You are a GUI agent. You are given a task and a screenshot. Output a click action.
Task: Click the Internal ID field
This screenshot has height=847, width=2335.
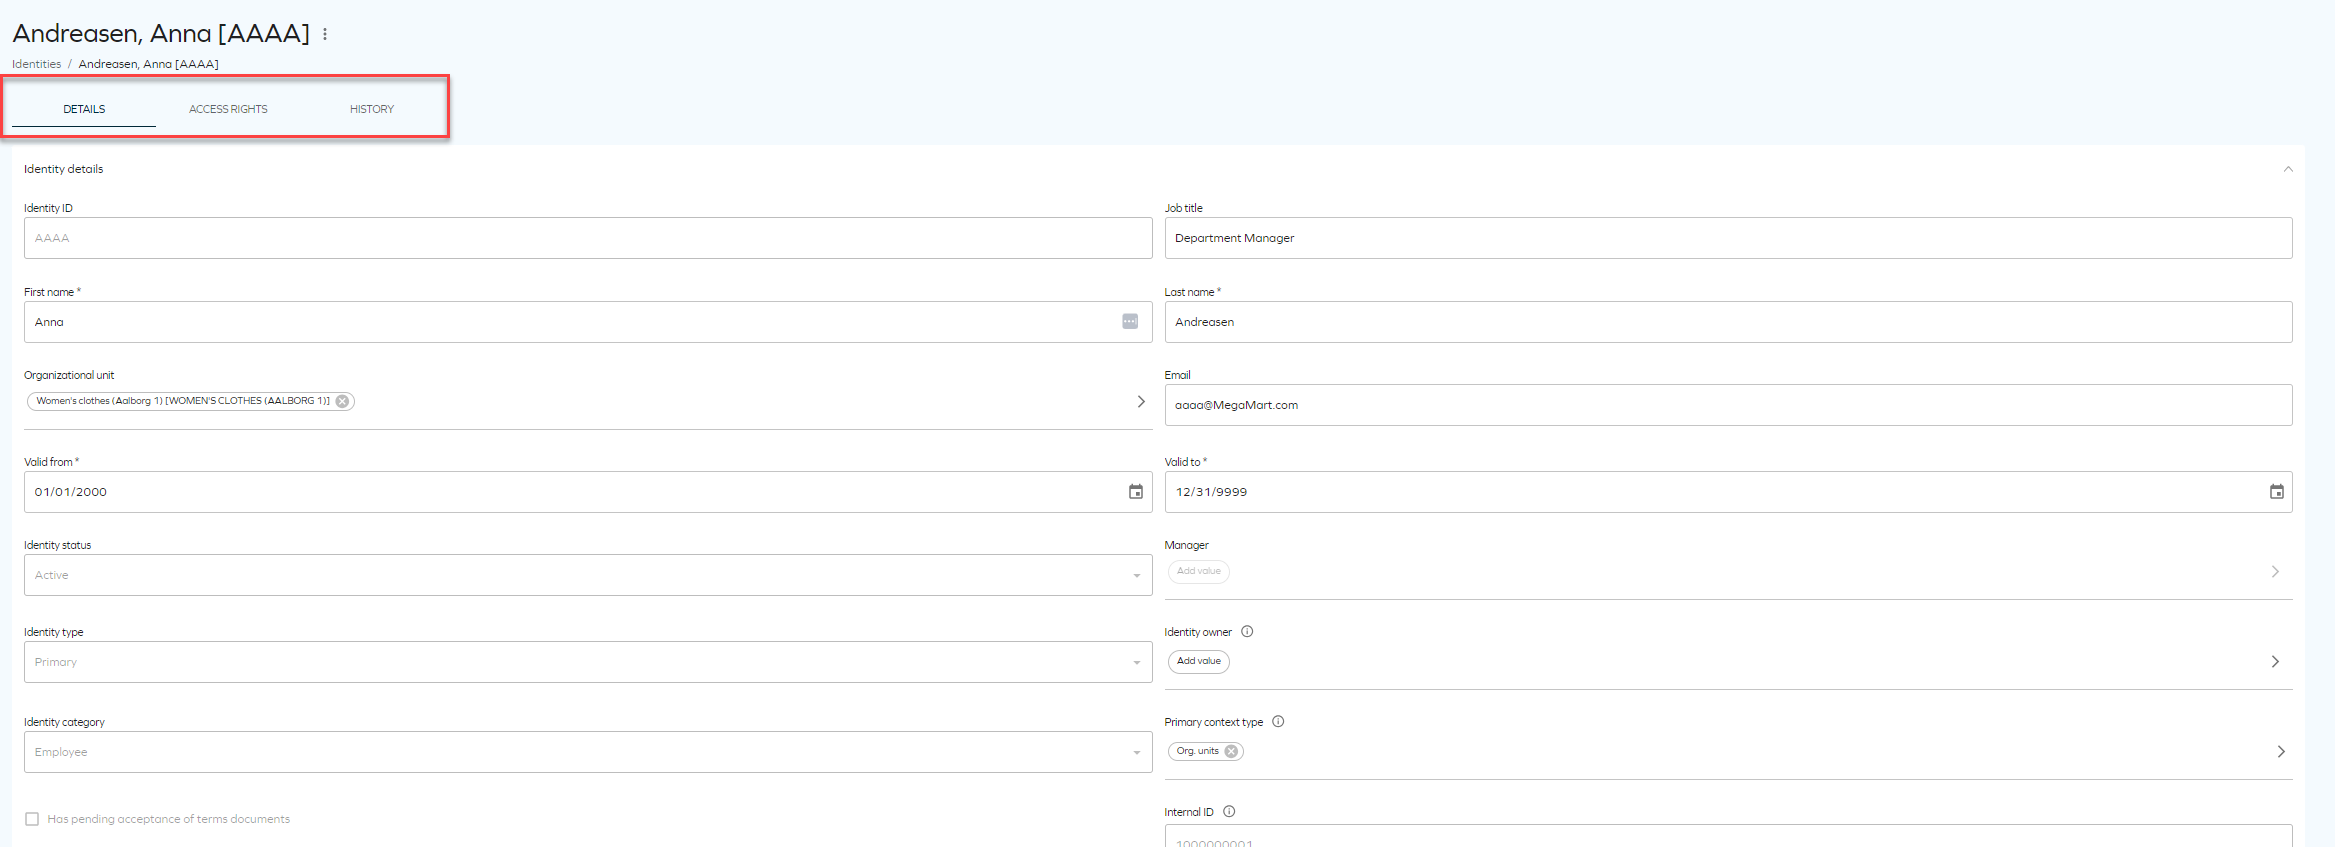[x=1728, y=836]
